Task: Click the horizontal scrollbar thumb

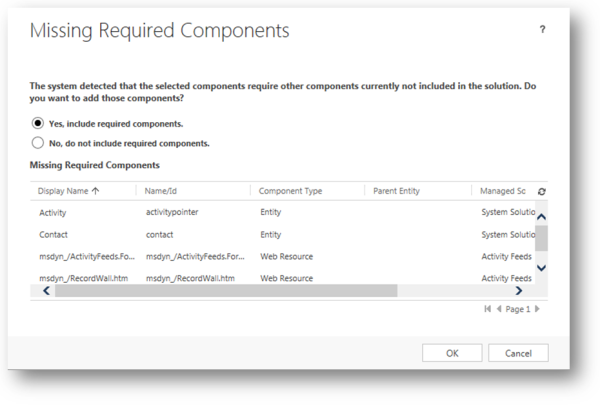Action: coord(225,291)
